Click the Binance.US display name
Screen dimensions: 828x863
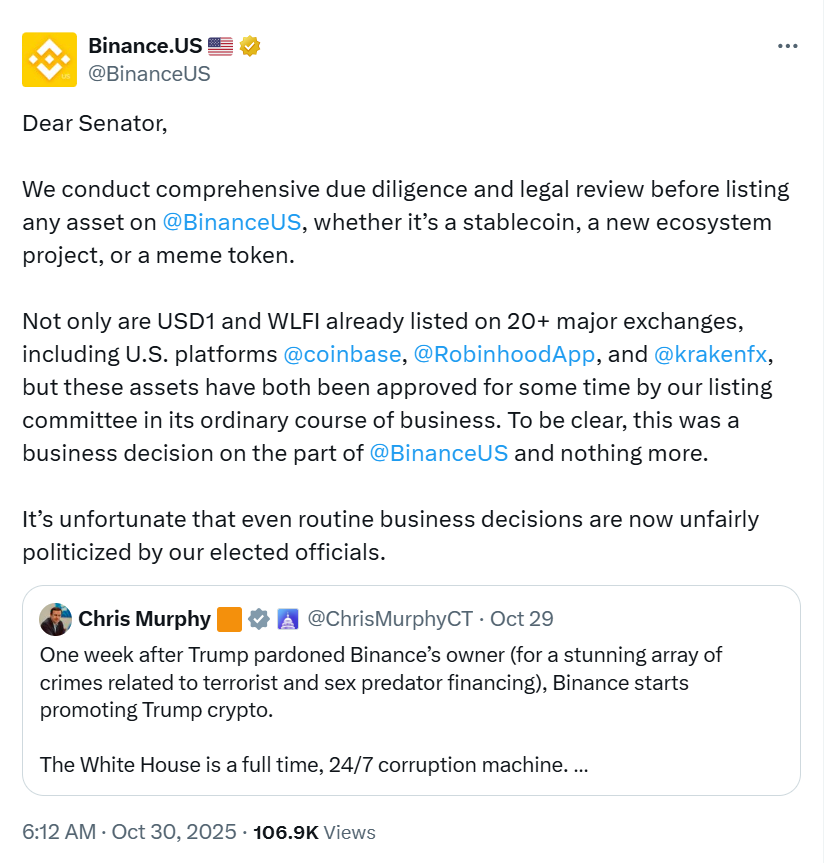click(147, 44)
